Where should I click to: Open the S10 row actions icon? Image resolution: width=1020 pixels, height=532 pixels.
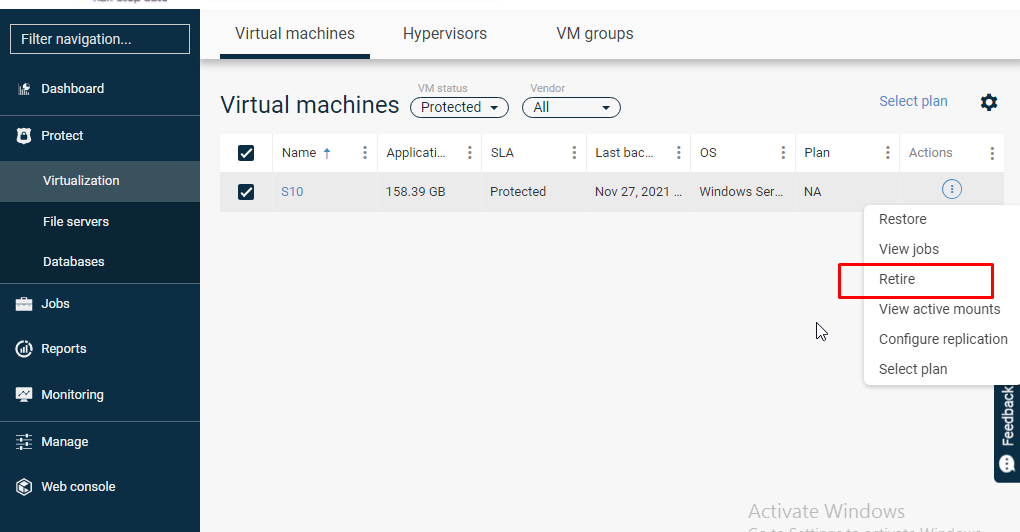(952, 189)
